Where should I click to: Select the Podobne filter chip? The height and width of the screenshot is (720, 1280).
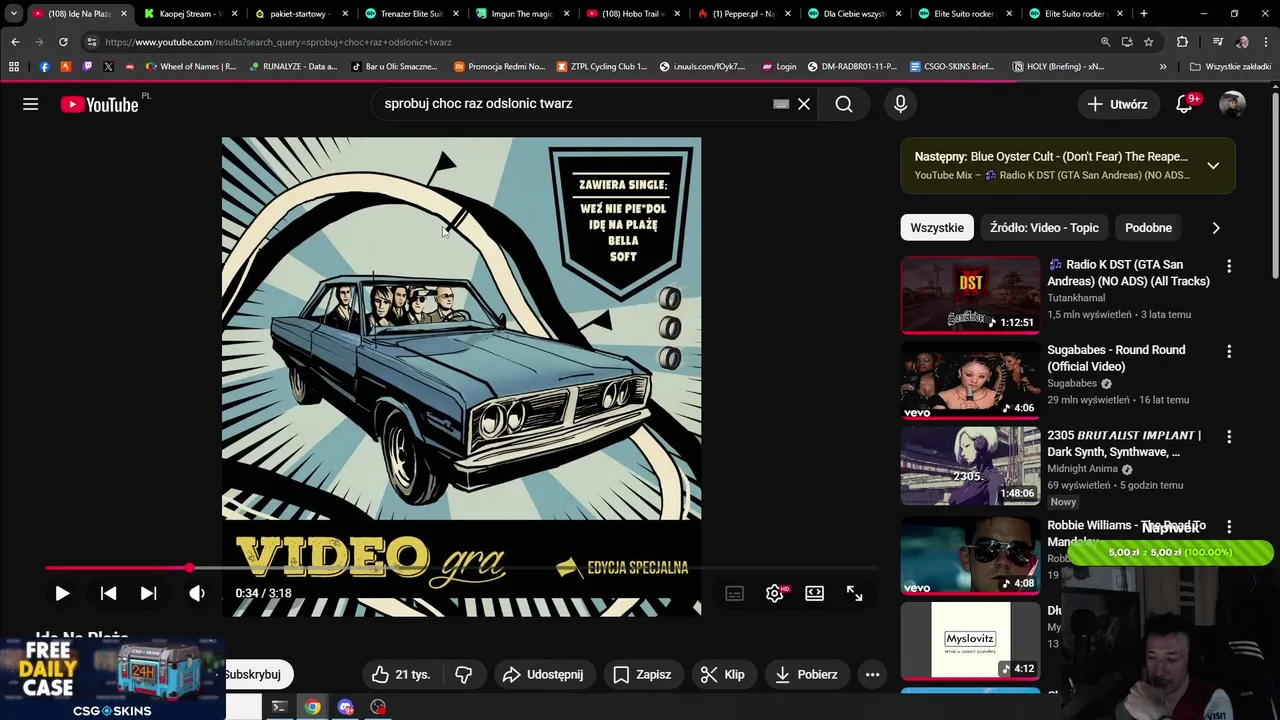1148,228
